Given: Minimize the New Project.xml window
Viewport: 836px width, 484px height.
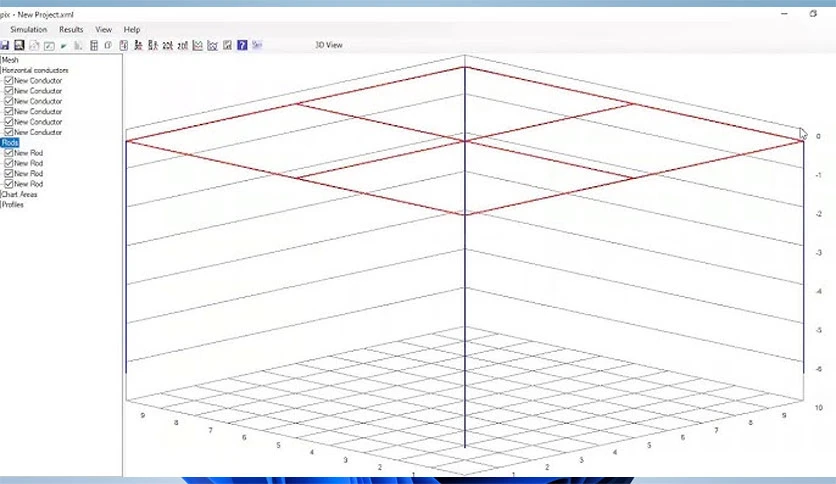Looking at the screenshot, I should (x=784, y=14).
